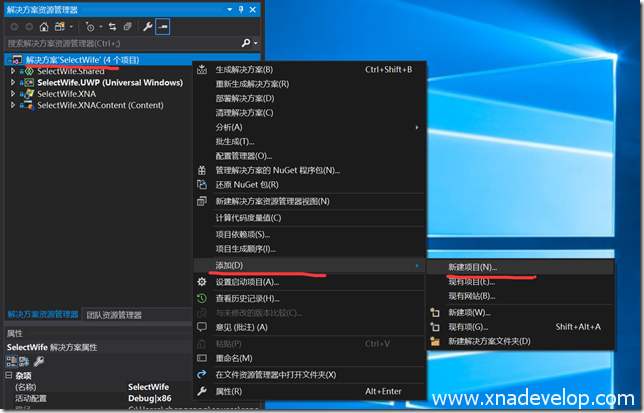
Task: Select 生成解决方案(B) in context menu
Action: pyautogui.click(x=244, y=70)
